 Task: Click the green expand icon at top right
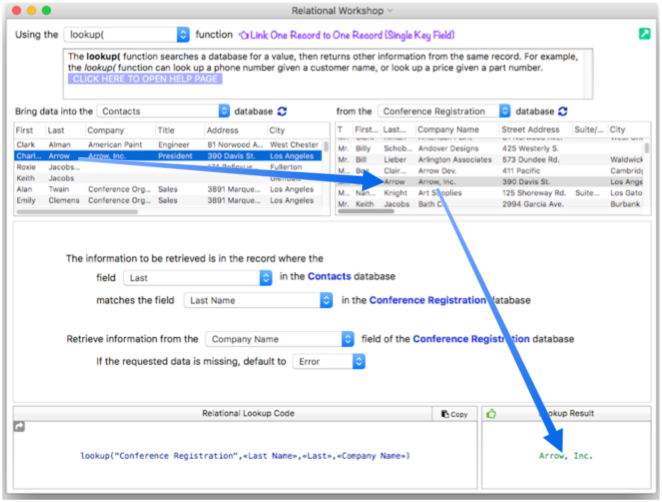point(645,34)
